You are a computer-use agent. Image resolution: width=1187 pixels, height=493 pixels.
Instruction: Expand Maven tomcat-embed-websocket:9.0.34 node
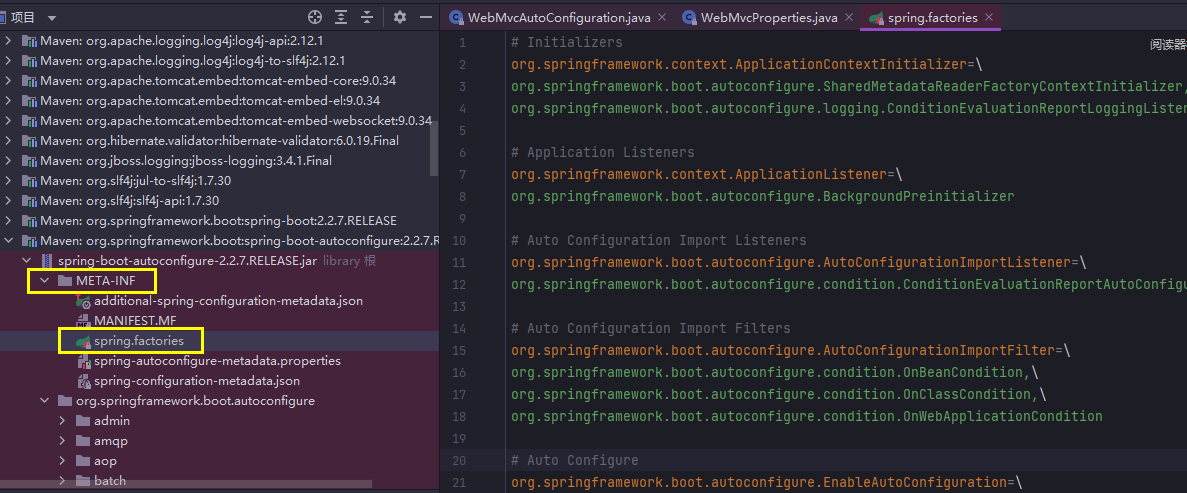8,120
